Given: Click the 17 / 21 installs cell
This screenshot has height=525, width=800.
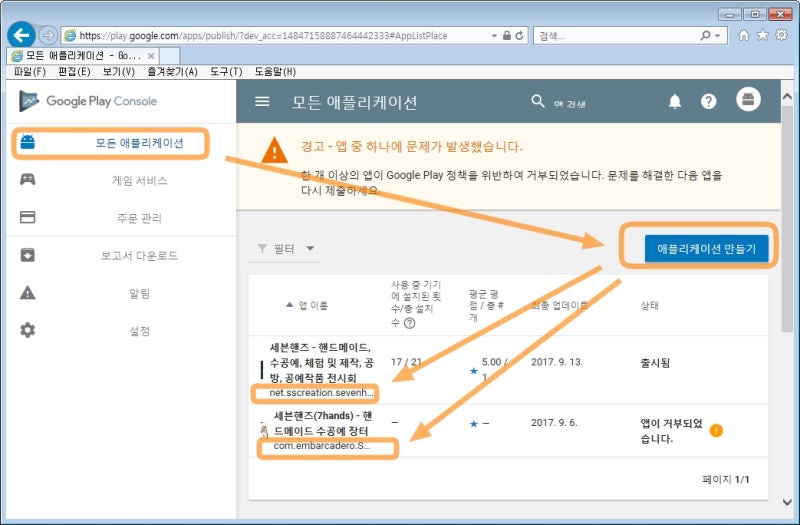Looking at the screenshot, I should pyautogui.click(x=406, y=362).
